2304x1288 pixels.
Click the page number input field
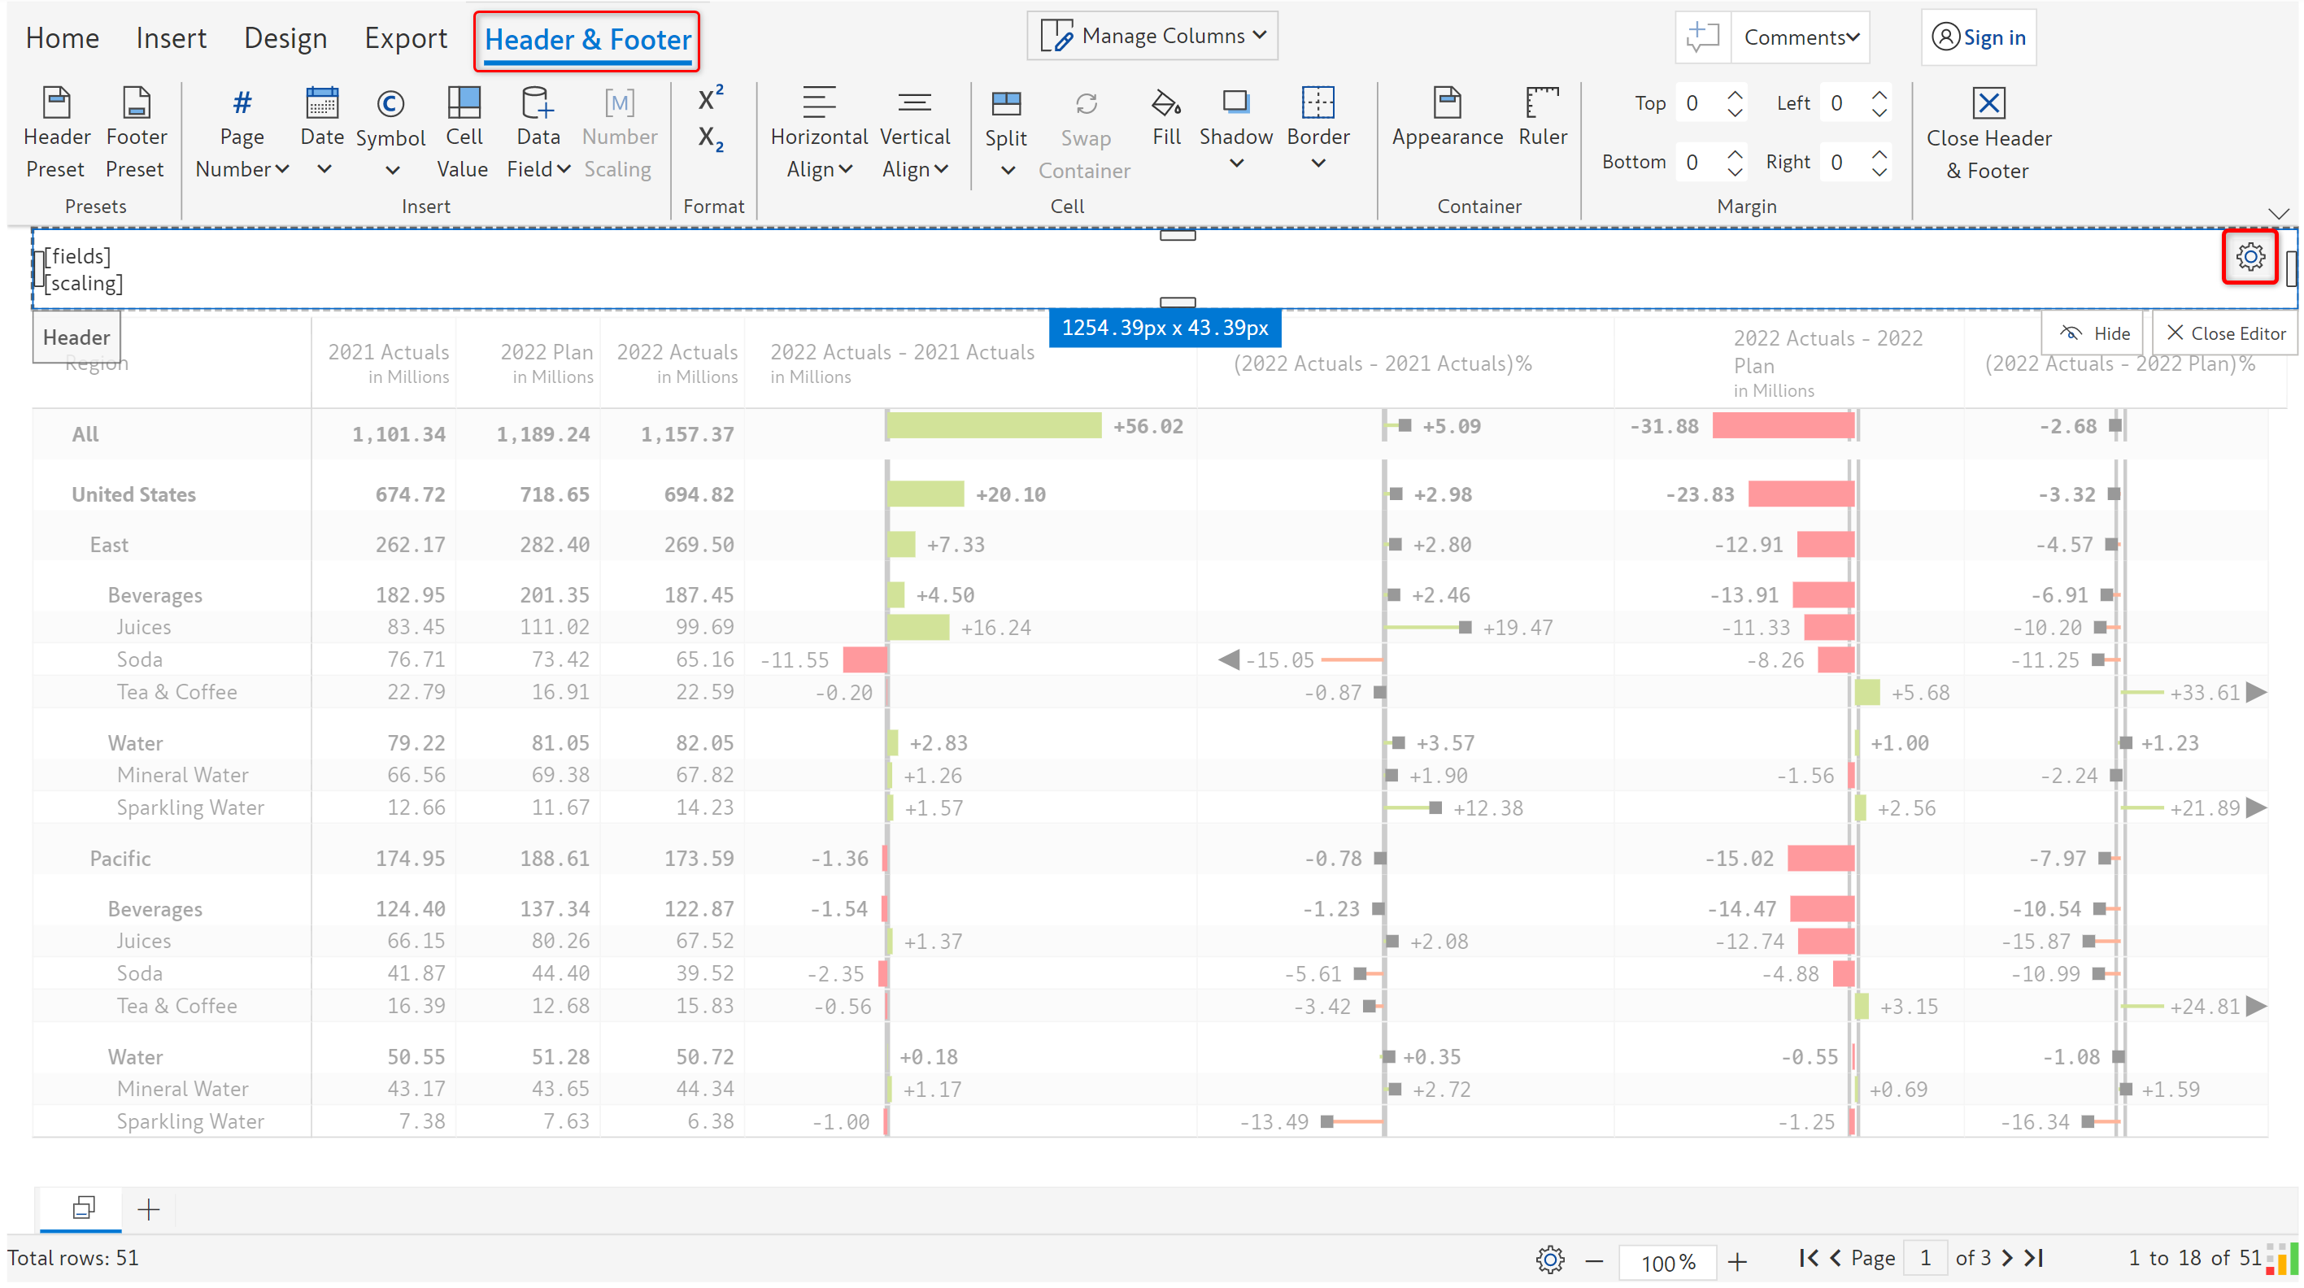tap(1924, 1258)
